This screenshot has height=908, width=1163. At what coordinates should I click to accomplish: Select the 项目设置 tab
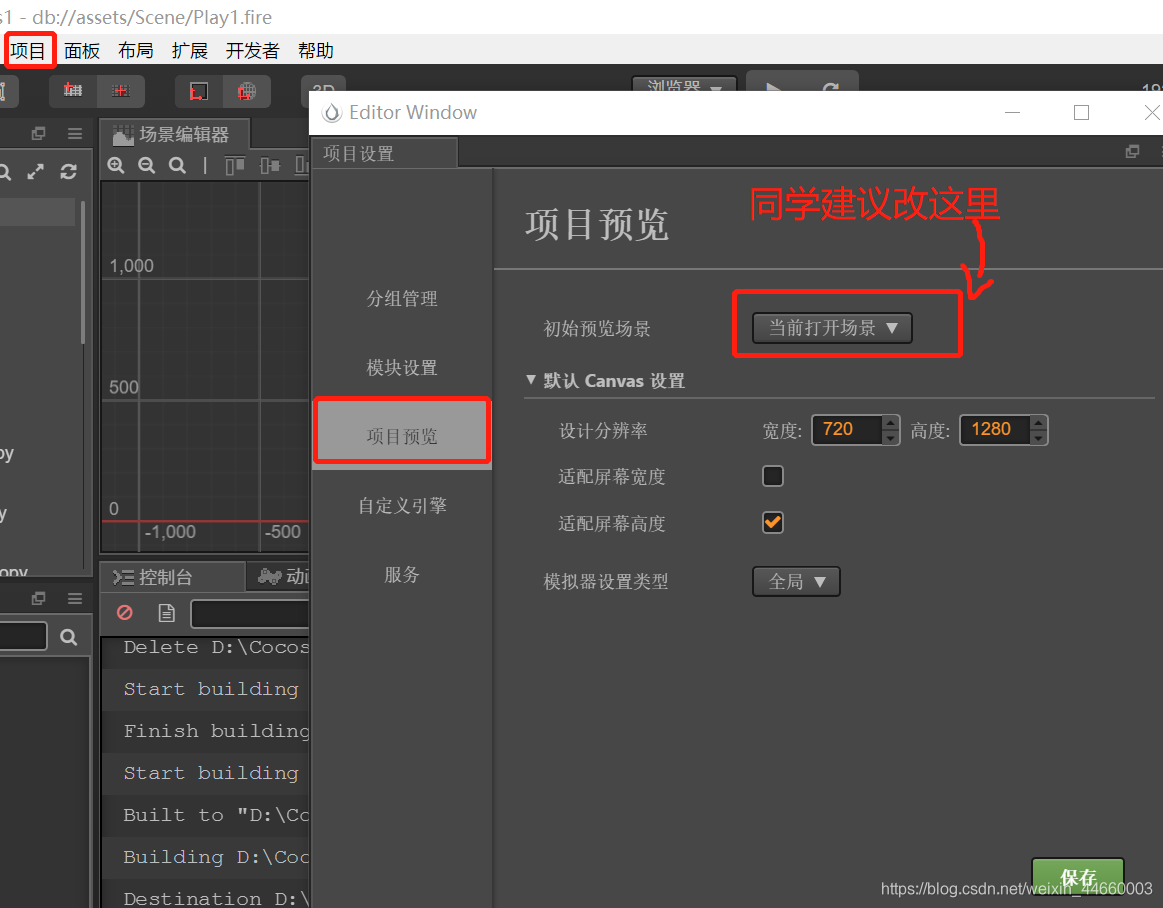(x=385, y=153)
